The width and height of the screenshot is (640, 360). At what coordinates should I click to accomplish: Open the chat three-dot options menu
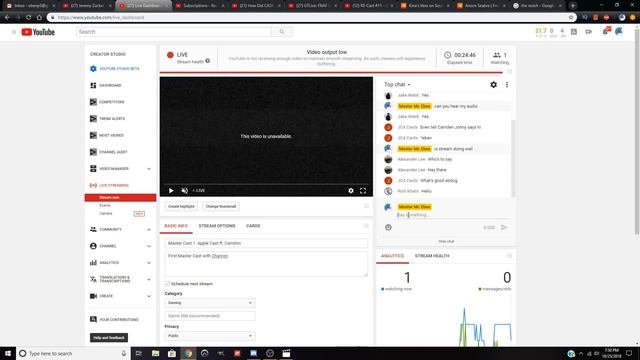[x=507, y=84]
